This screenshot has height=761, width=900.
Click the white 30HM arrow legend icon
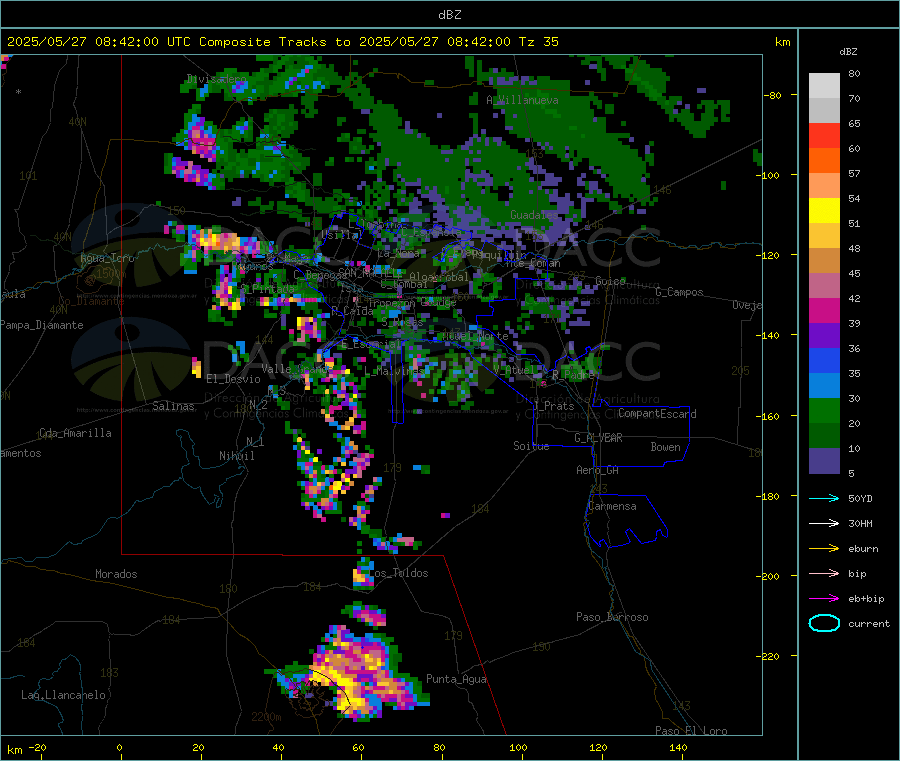824,523
